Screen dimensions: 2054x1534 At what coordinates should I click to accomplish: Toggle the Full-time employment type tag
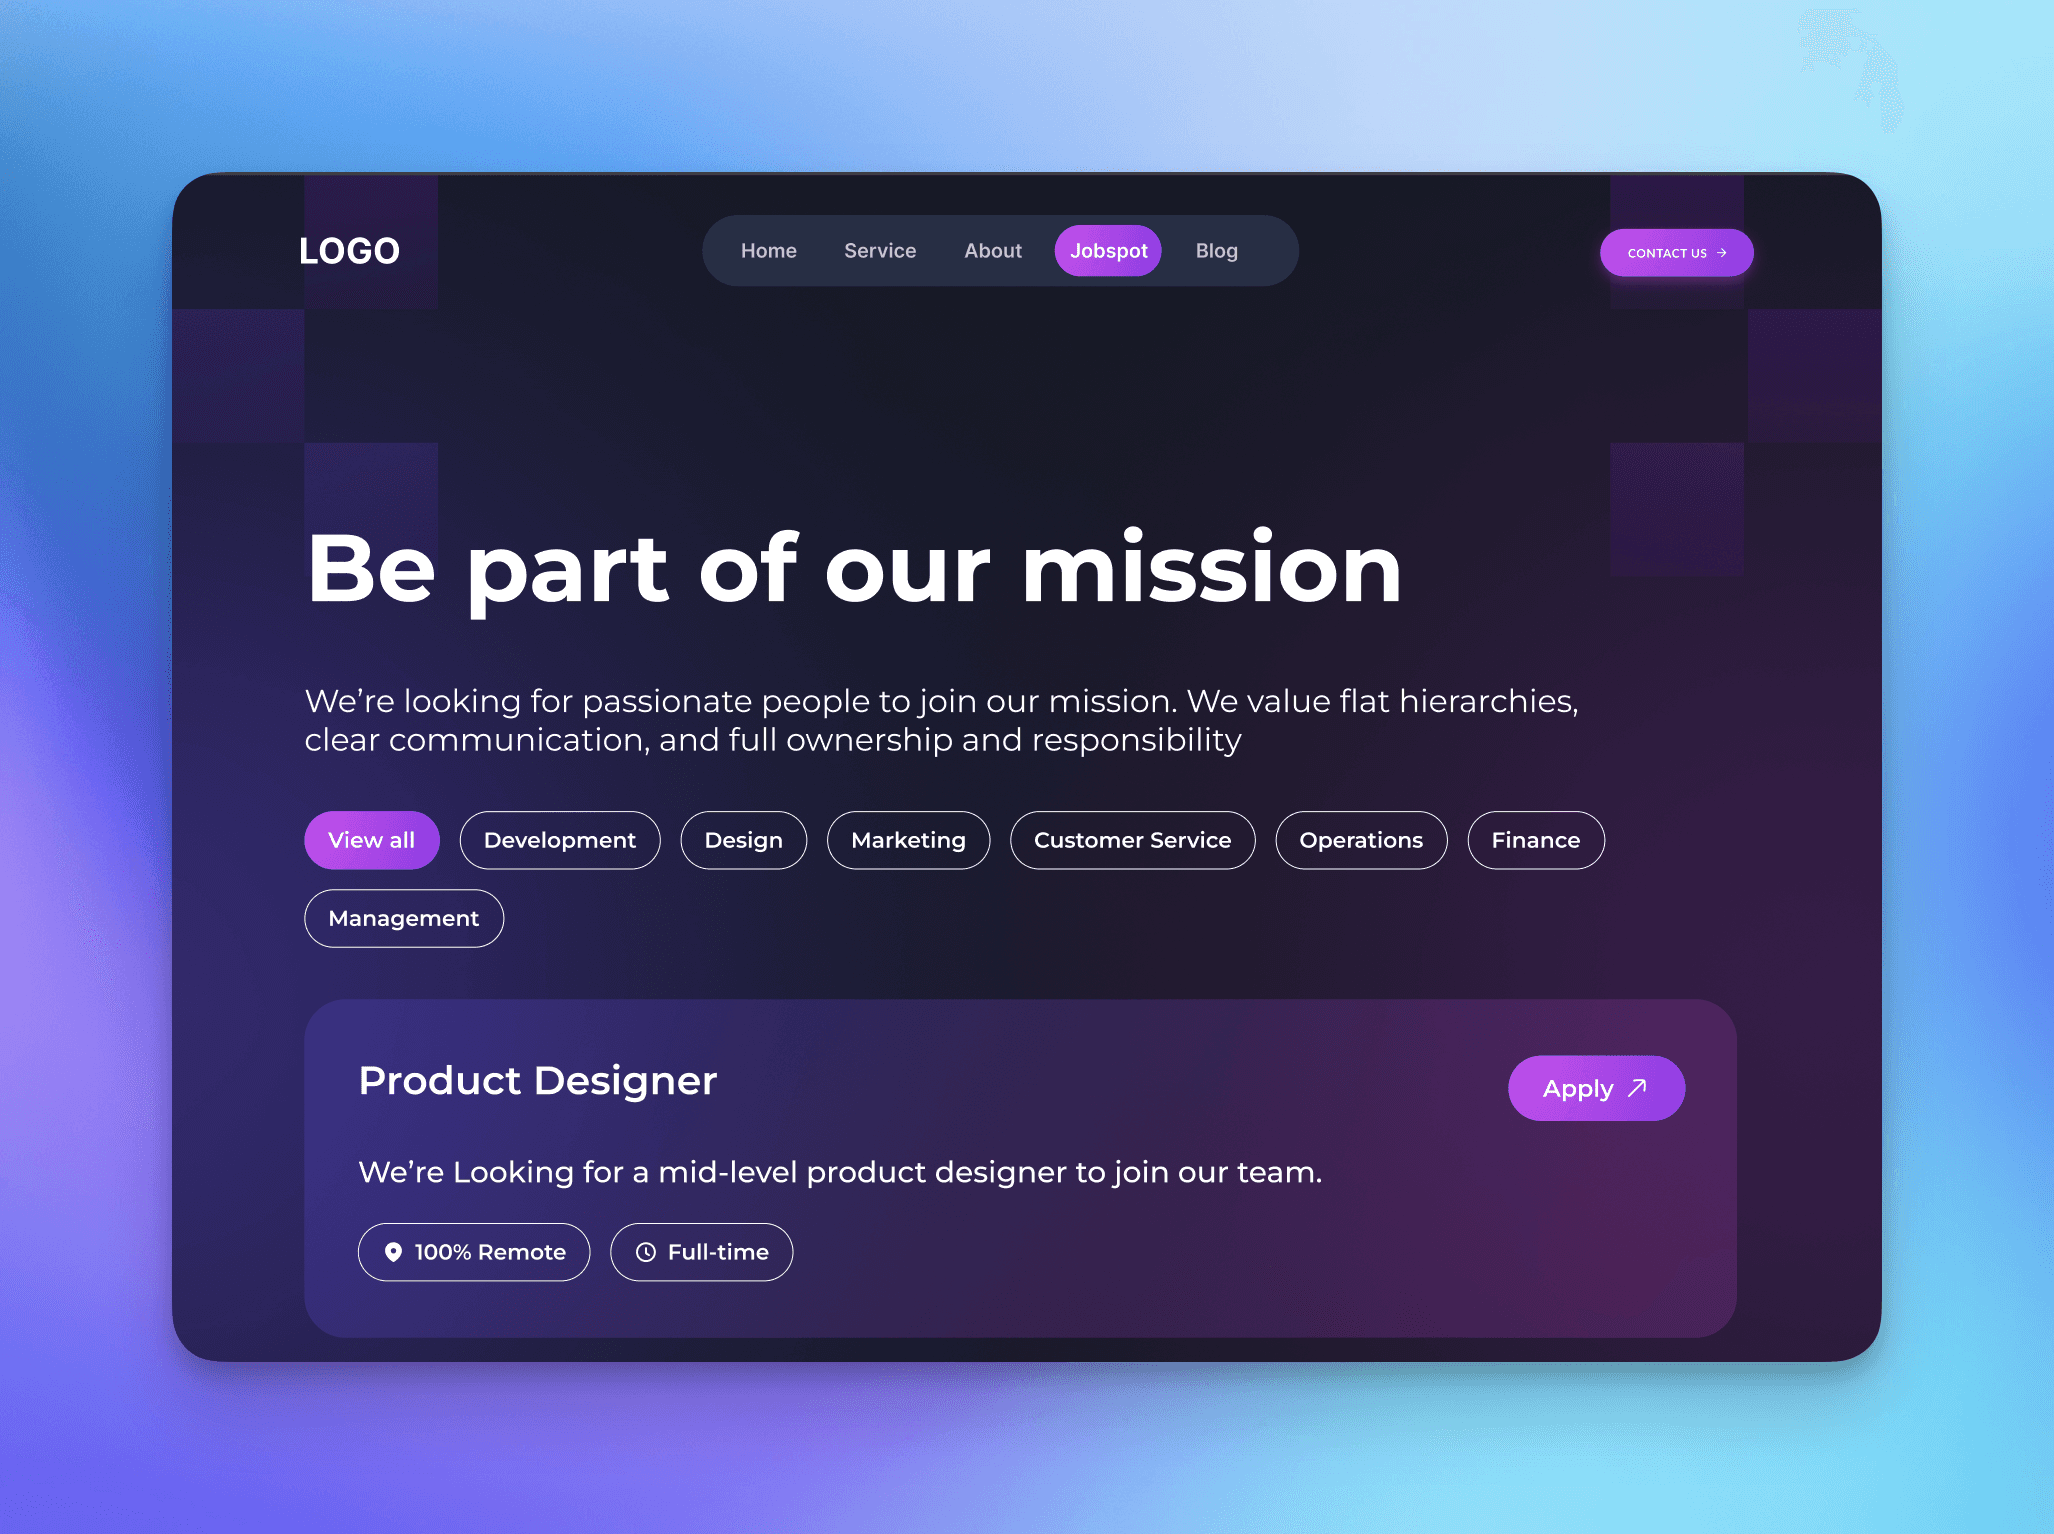click(x=704, y=1252)
